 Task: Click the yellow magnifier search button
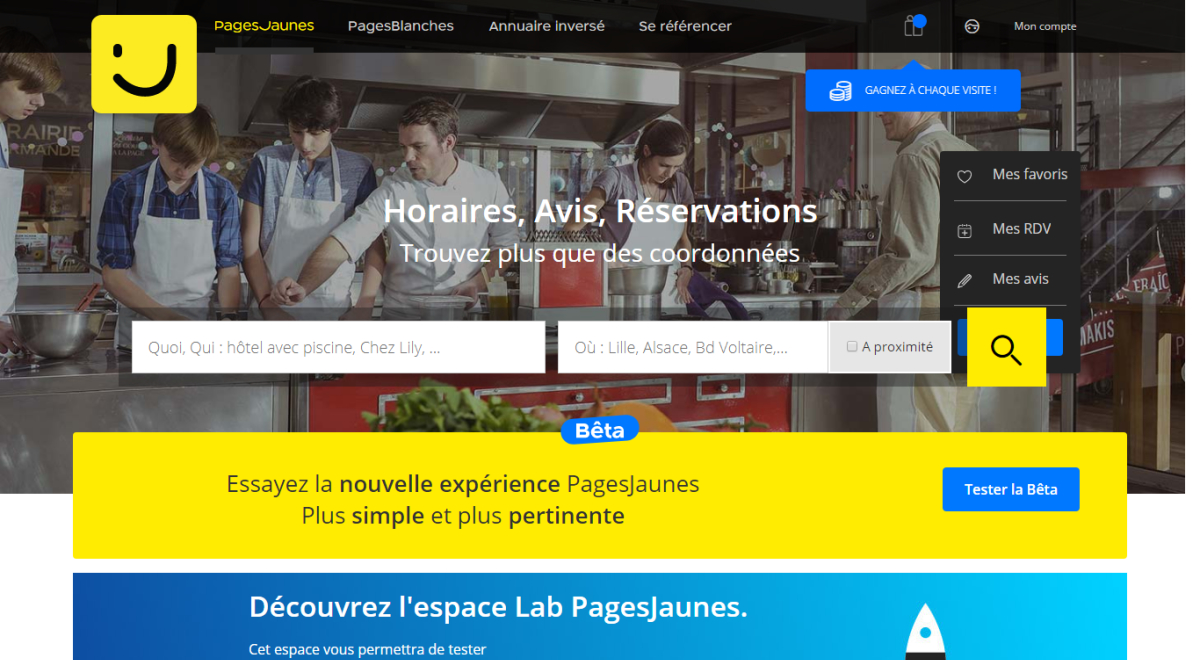(1006, 347)
